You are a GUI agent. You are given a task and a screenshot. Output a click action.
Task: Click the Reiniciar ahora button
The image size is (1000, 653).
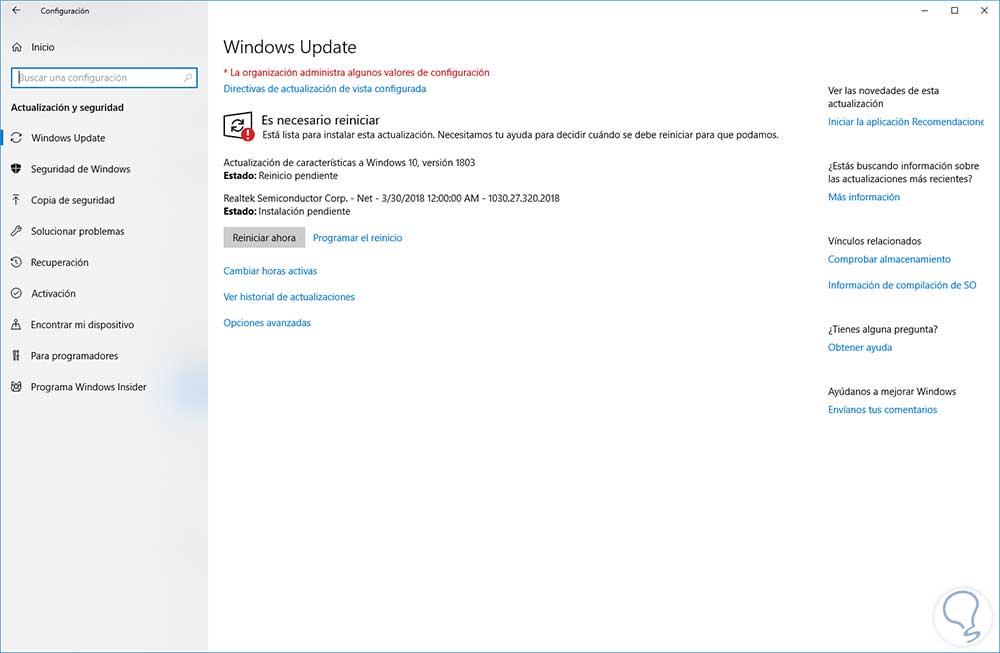pyautogui.click(x=264, y=238)
